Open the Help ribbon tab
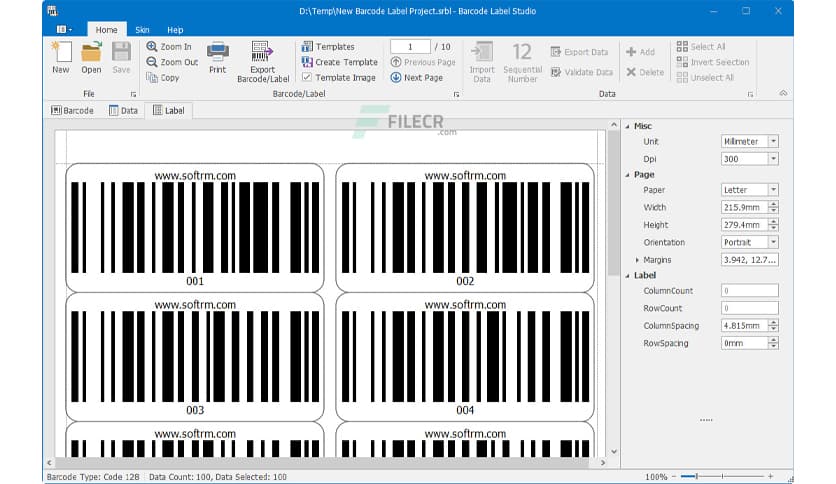836x484 pixels. pyautogui.click(x=175, y=30)
